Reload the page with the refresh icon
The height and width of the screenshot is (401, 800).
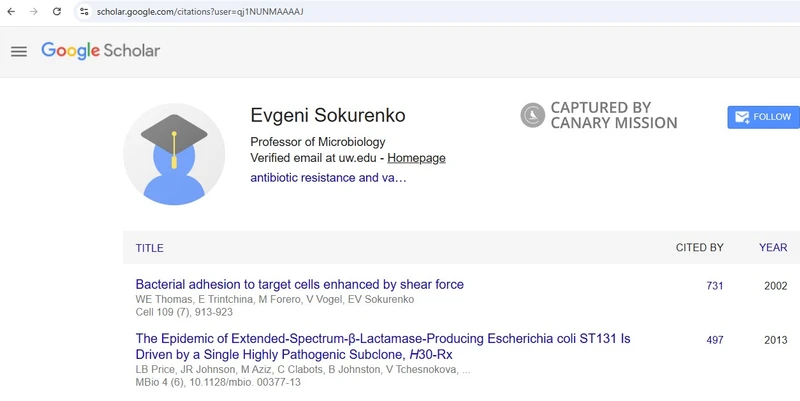click(x=57, y=11)
